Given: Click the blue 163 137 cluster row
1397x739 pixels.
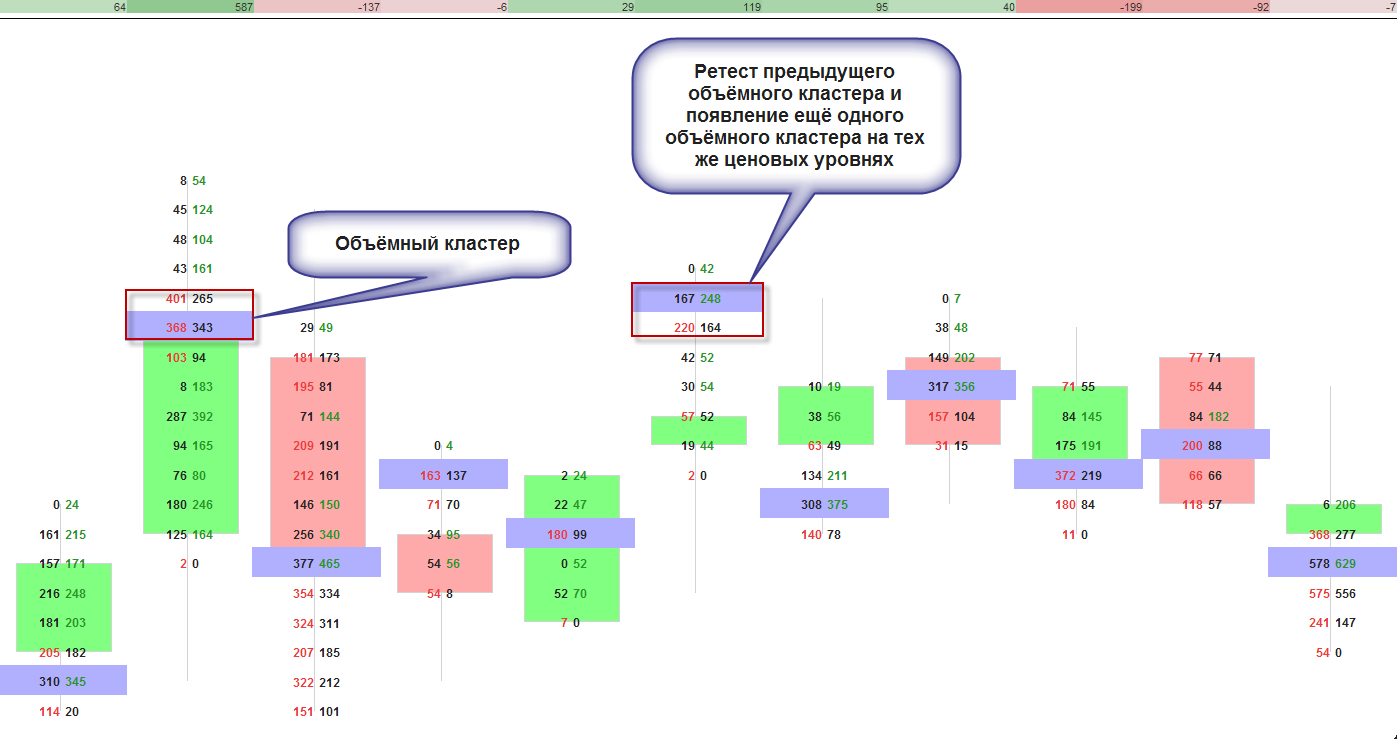Looking at the screenshot, I should coord(443,475).
